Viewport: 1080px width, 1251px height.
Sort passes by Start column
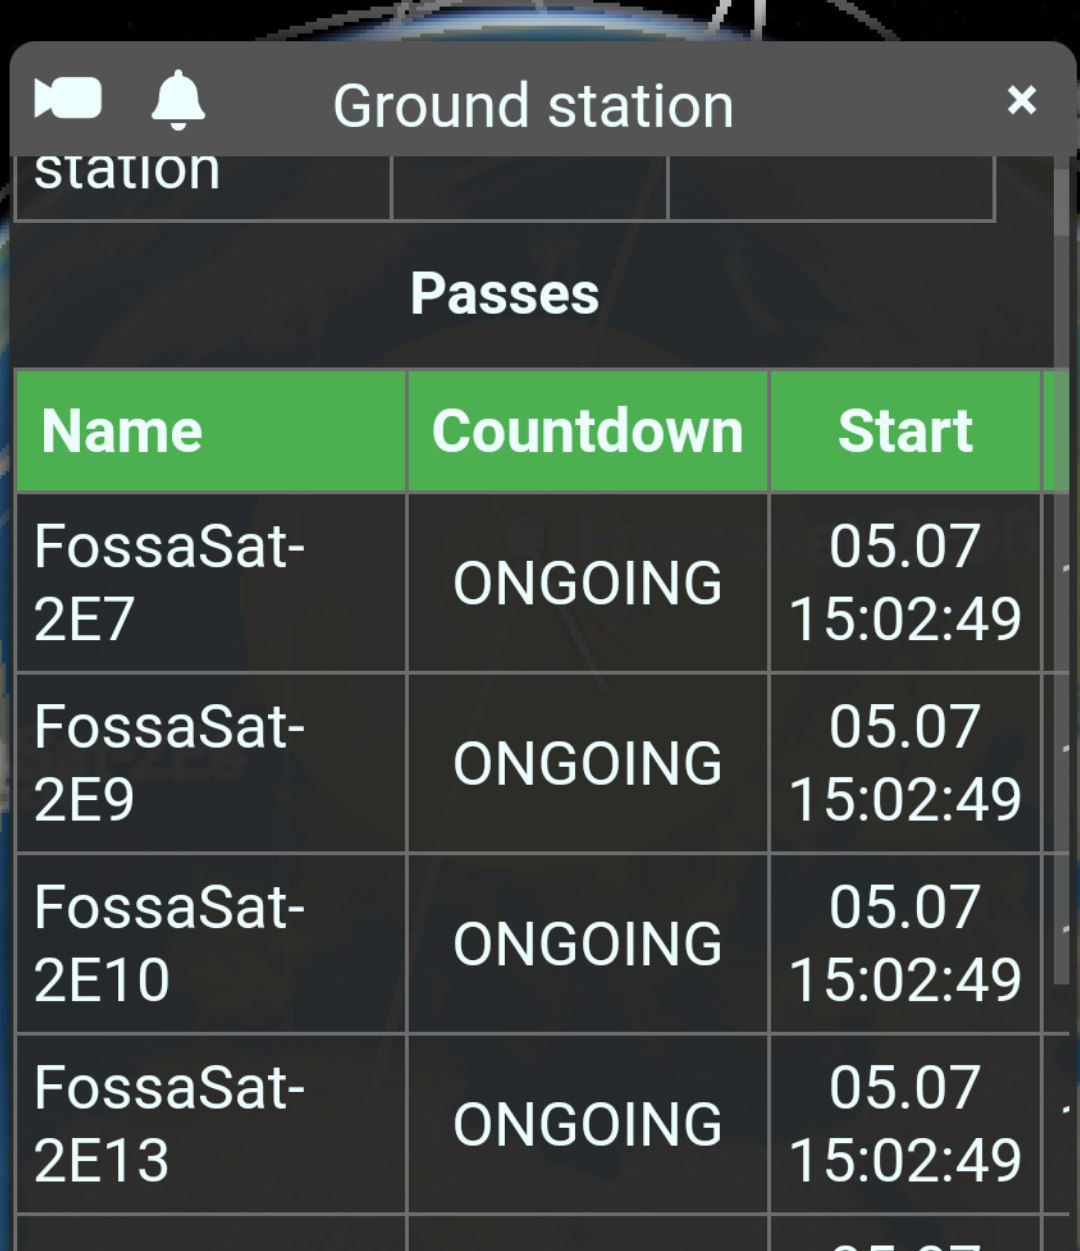pos(905,431)
